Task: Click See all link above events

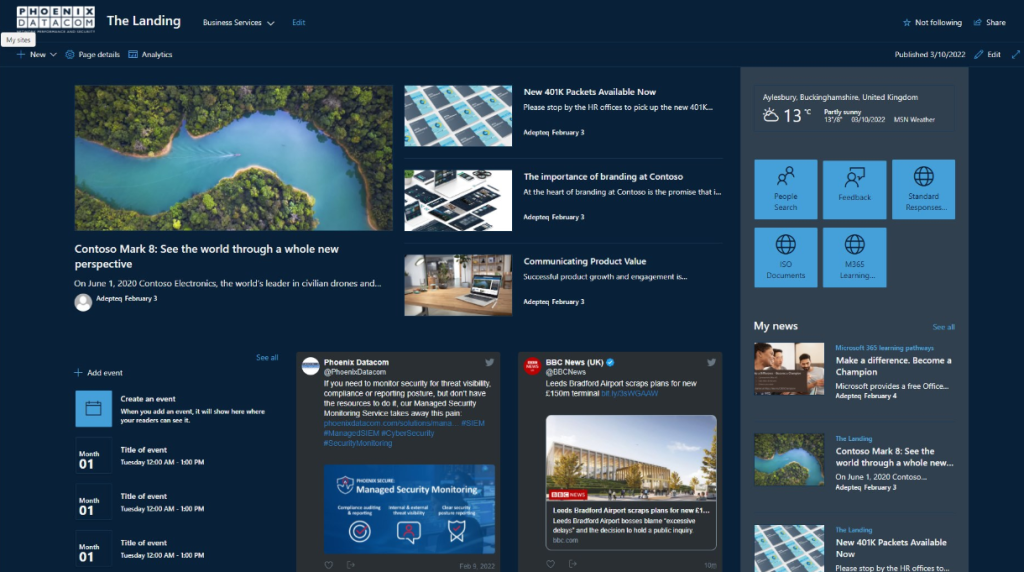Action: 266,358
